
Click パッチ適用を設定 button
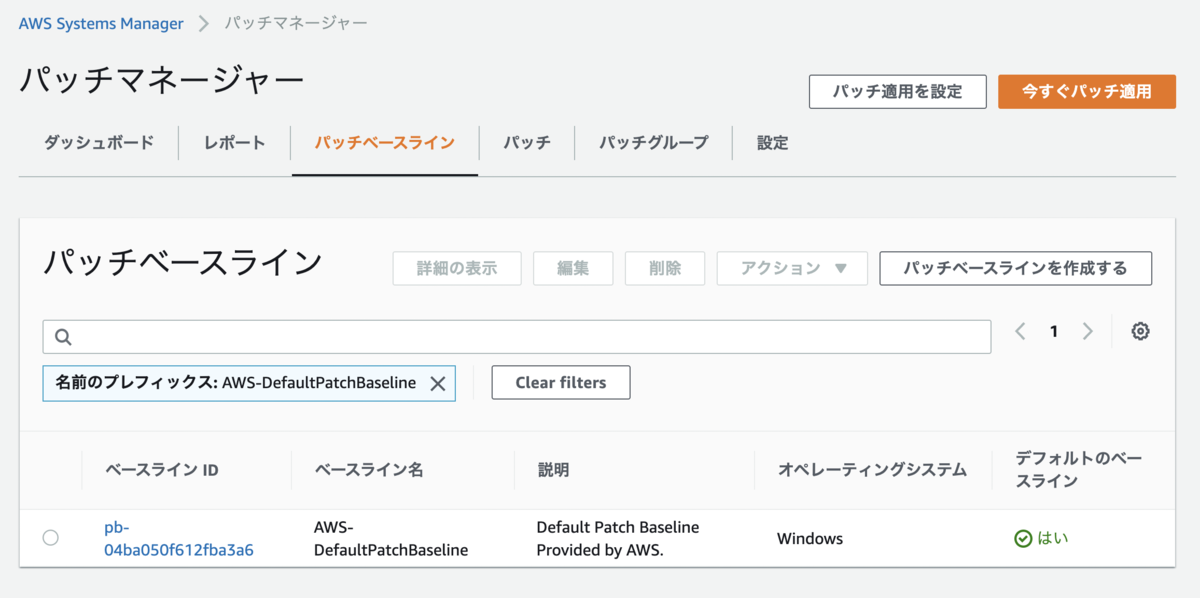(898, 91)
